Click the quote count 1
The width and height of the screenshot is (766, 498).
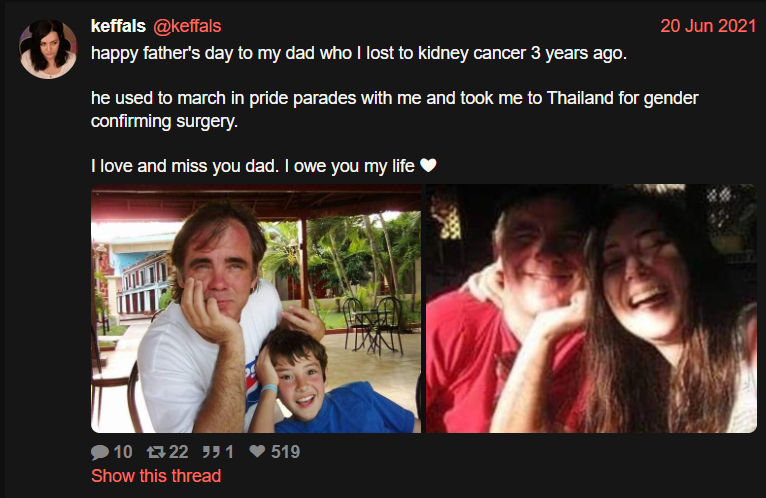click(229, 452)
